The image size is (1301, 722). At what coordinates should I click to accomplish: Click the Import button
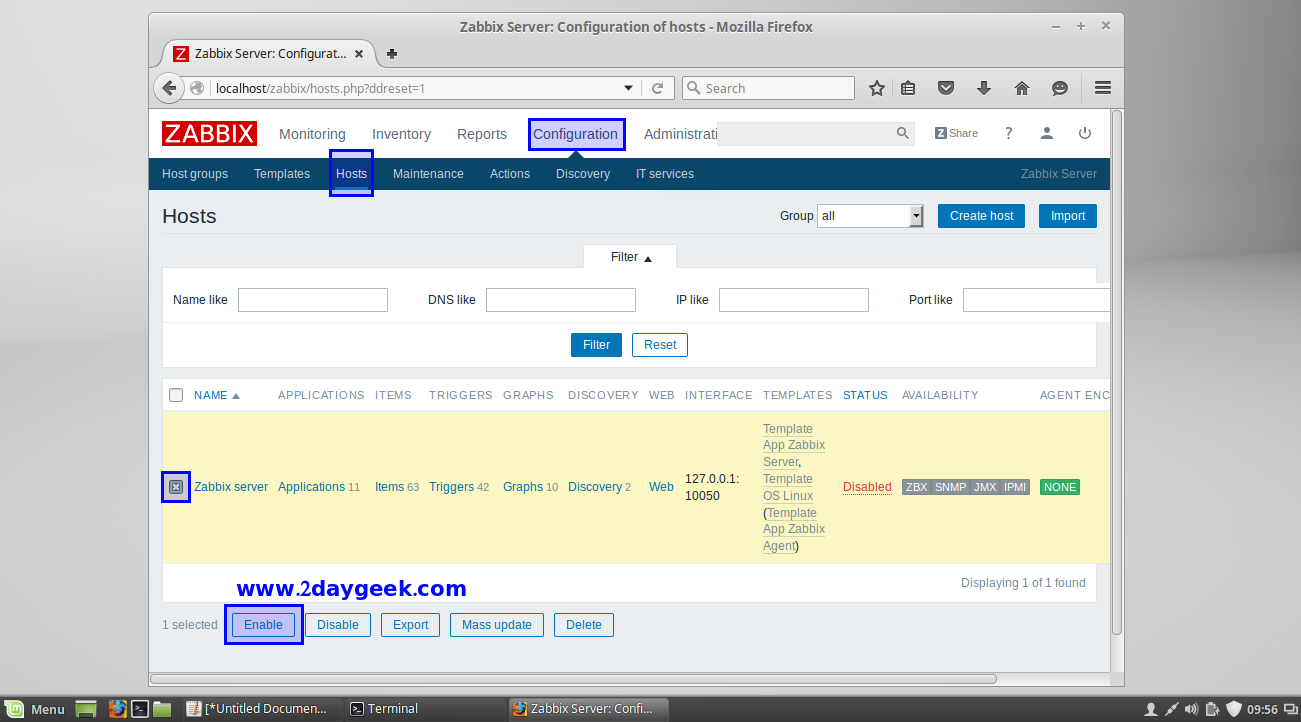pyautogui.click(x=1068, y=216)
